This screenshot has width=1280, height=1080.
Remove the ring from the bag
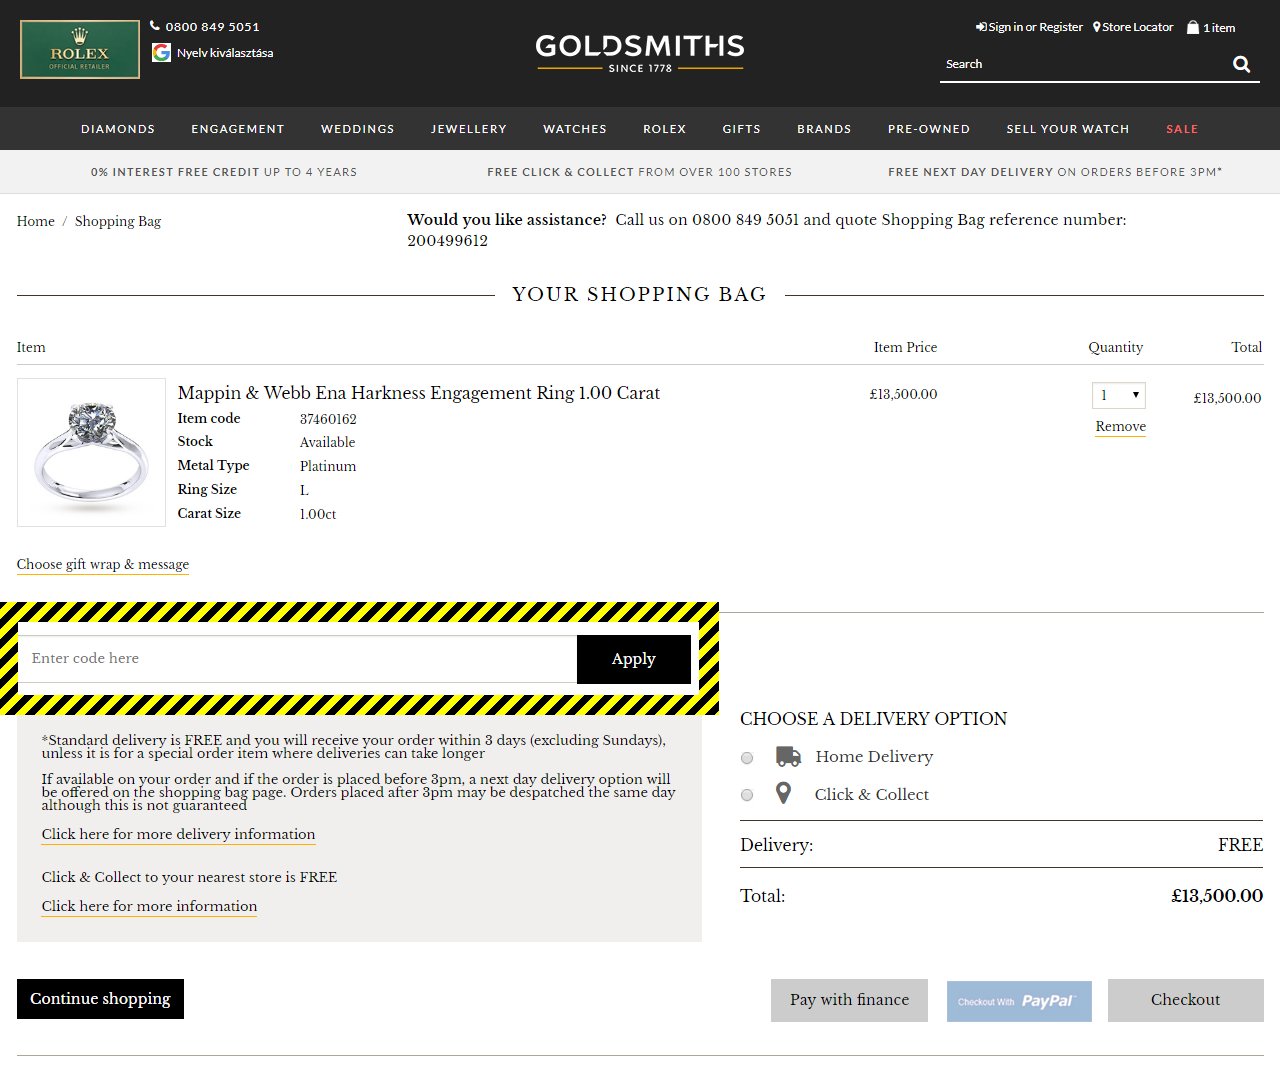click(x=1121, y=426)
